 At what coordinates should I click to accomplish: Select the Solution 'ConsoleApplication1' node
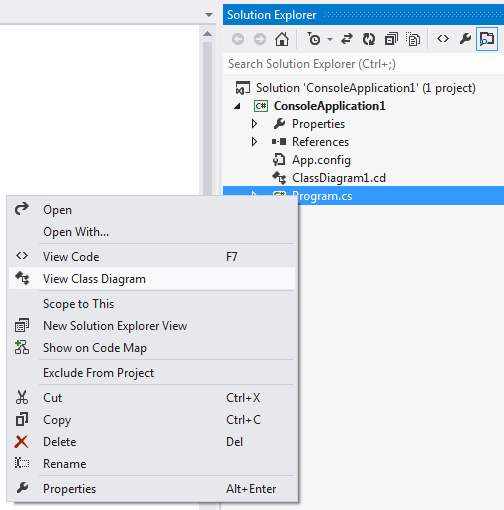pos(365,88)
